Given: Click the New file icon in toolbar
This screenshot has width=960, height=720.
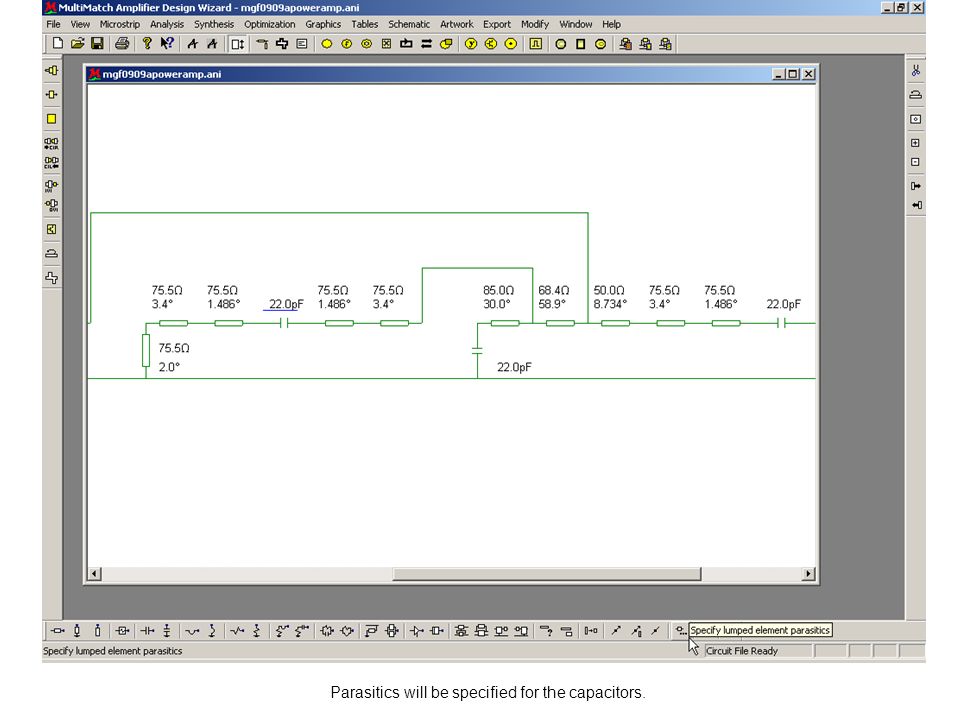Looking at the screenshot, I should (58, 43).
